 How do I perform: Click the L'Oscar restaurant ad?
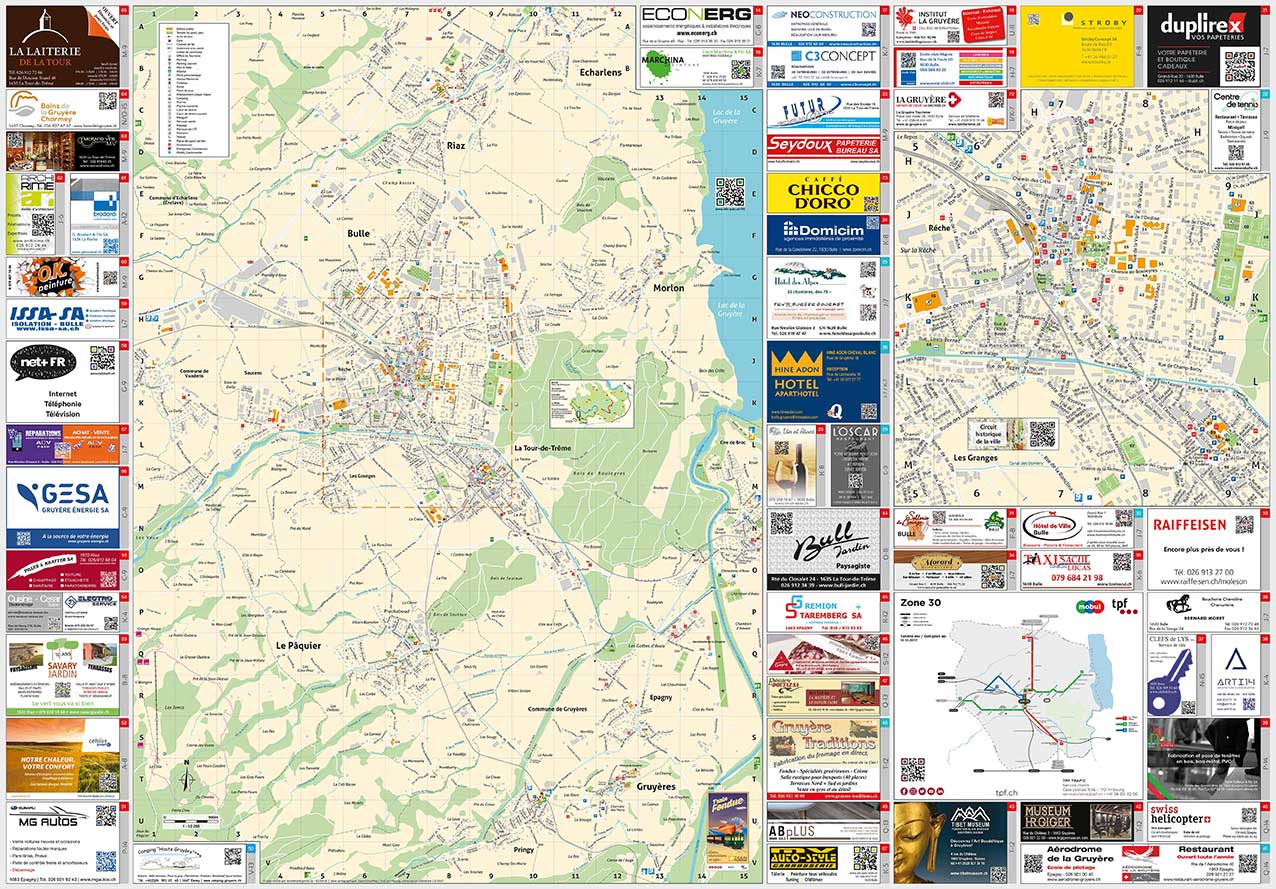coord(854,466)
